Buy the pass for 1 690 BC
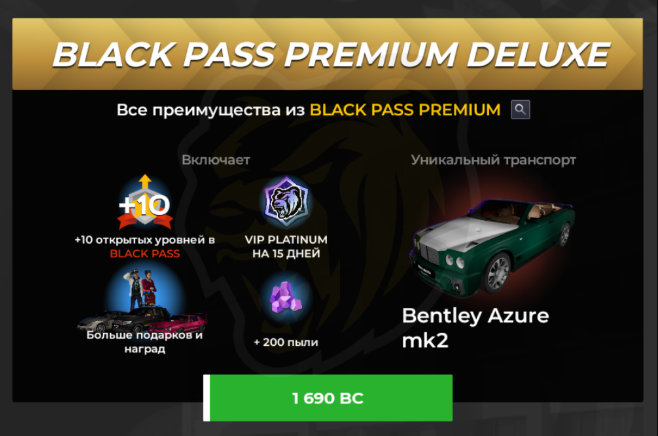Viewport: 658px width, 436px height. (328, 398)
